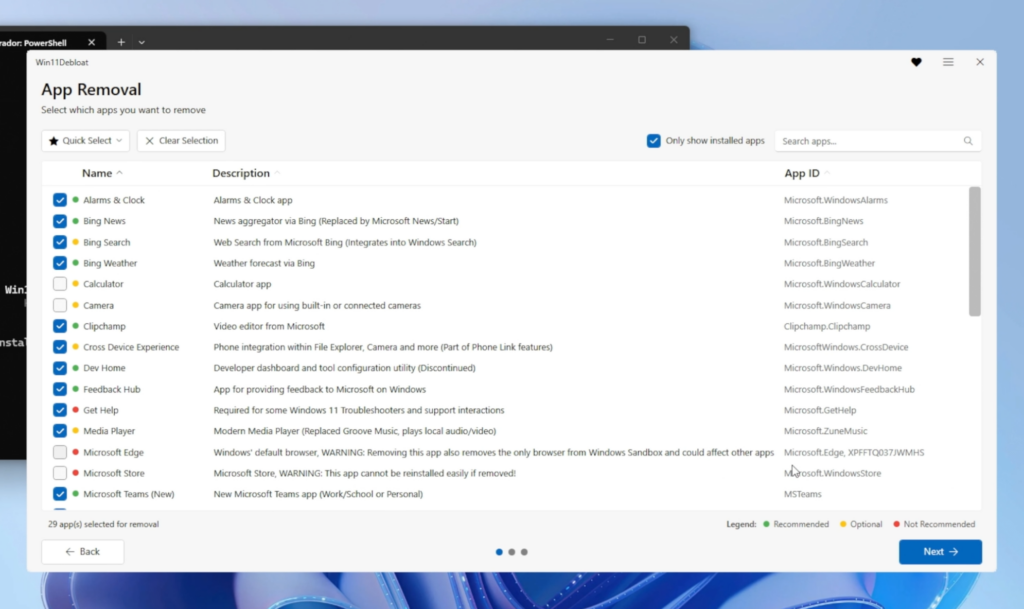Click the 'Microsoft Edge' app name
The image size is (1024, 609).
coord(113,452)
